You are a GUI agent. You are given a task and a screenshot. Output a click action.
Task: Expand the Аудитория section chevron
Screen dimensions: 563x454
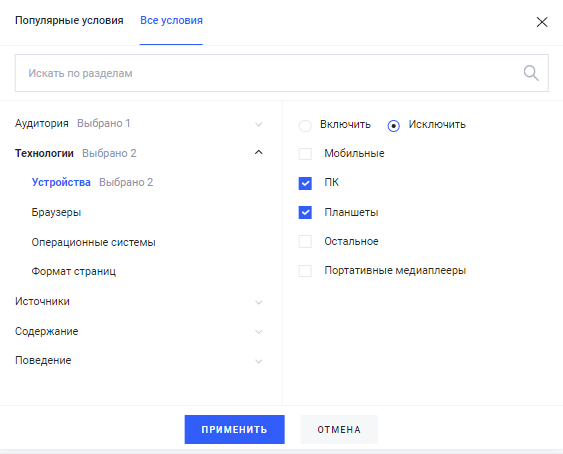[259, 125]
